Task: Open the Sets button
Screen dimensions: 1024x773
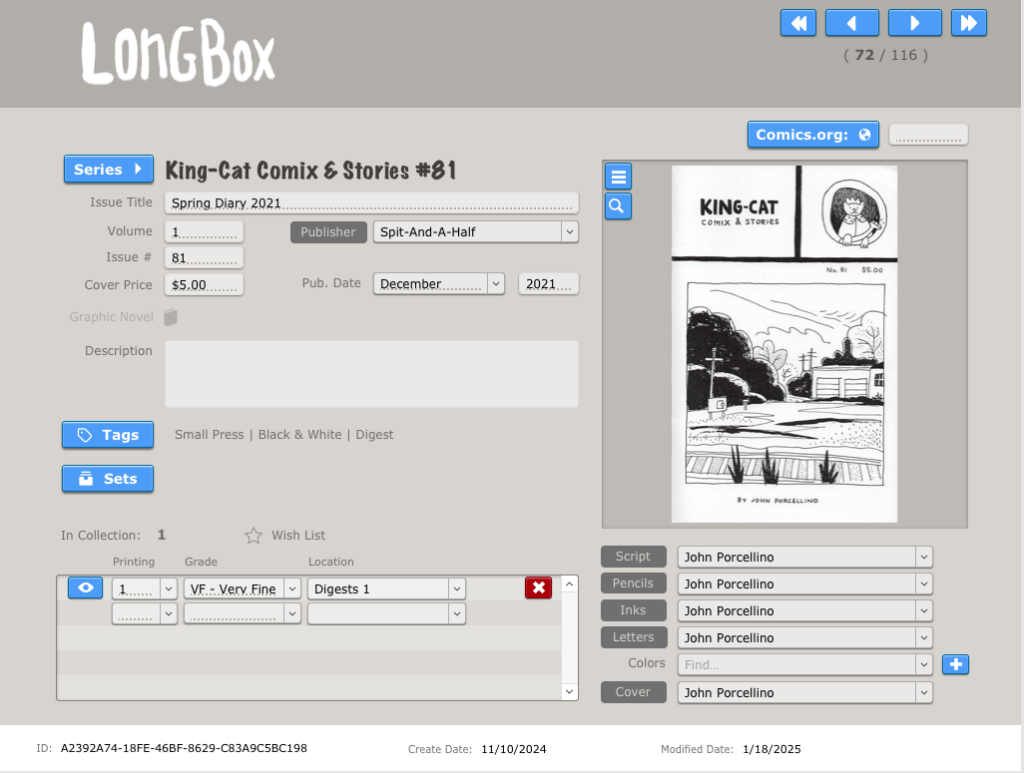Action: click(108, 479)
